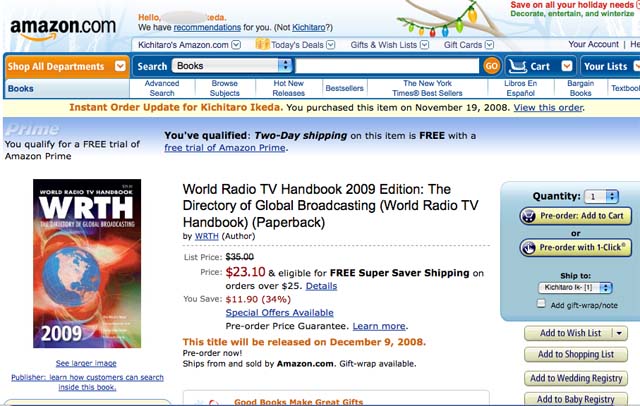
Task: Click Add to Wedding Registry button
Action: 576,378
